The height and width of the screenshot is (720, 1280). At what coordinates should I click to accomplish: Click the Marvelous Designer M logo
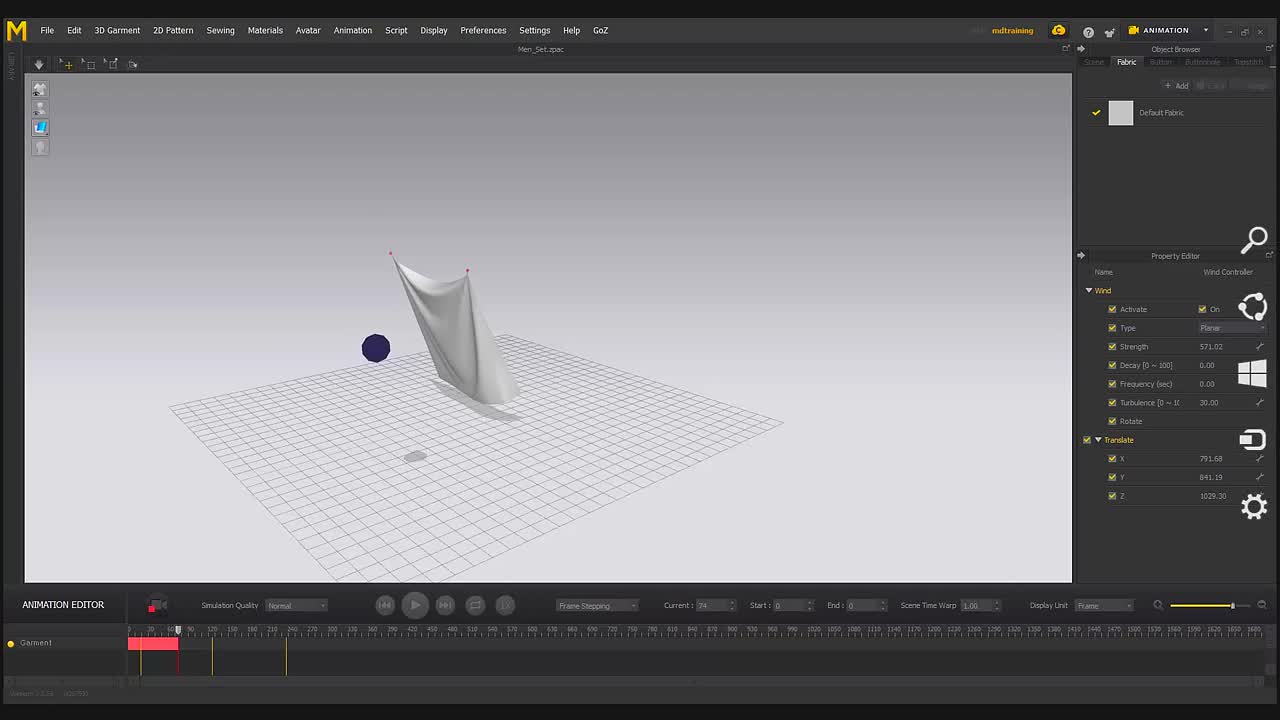pyautogui.click(x=16, y=31)
